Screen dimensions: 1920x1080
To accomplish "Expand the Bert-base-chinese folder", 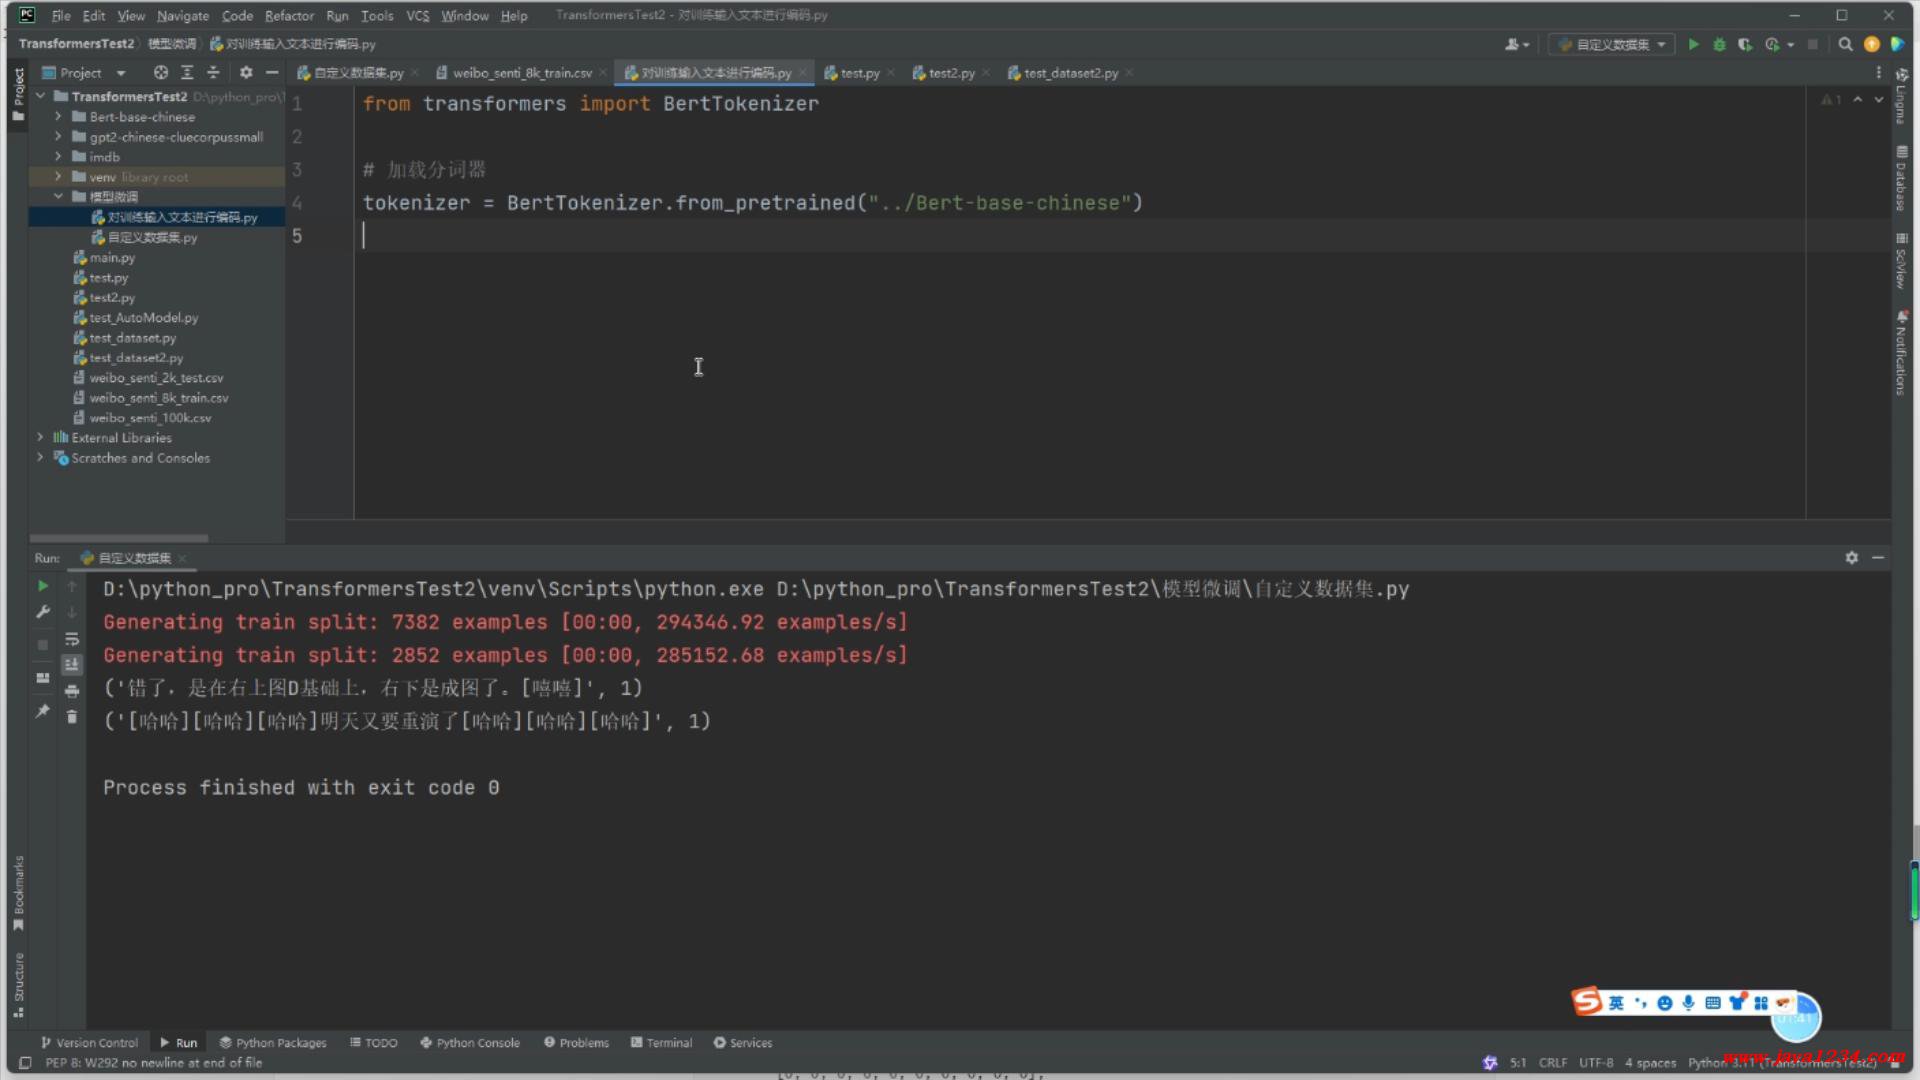I will (x=58, y=117).
